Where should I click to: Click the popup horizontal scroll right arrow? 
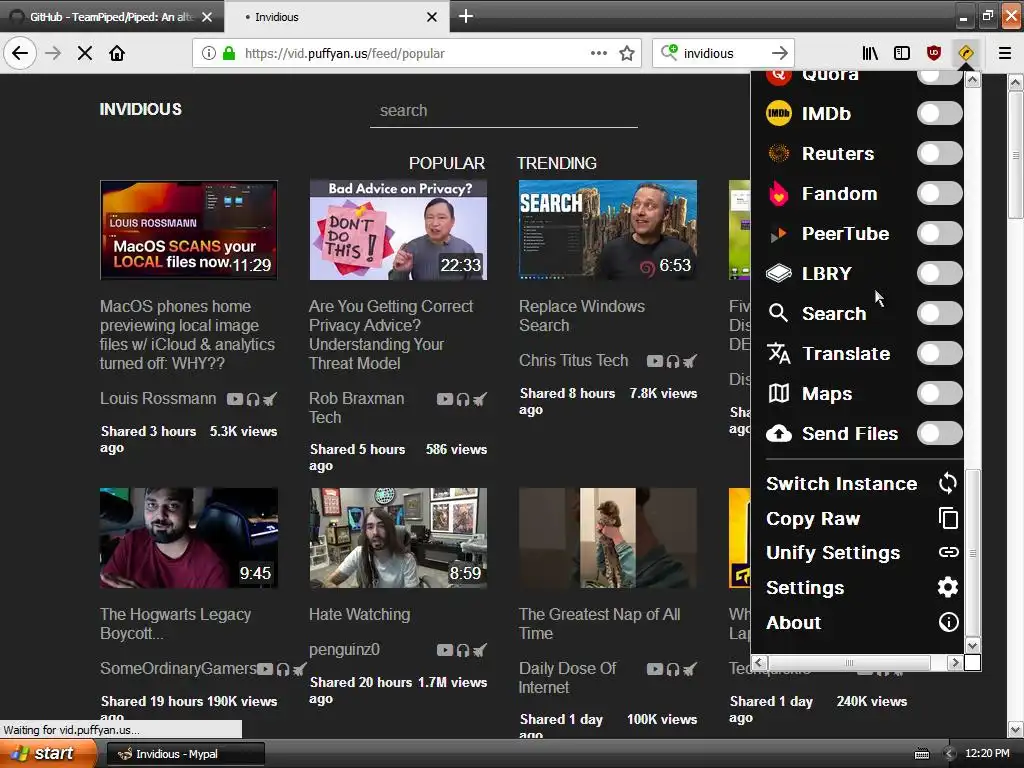(x=955, y=662)
